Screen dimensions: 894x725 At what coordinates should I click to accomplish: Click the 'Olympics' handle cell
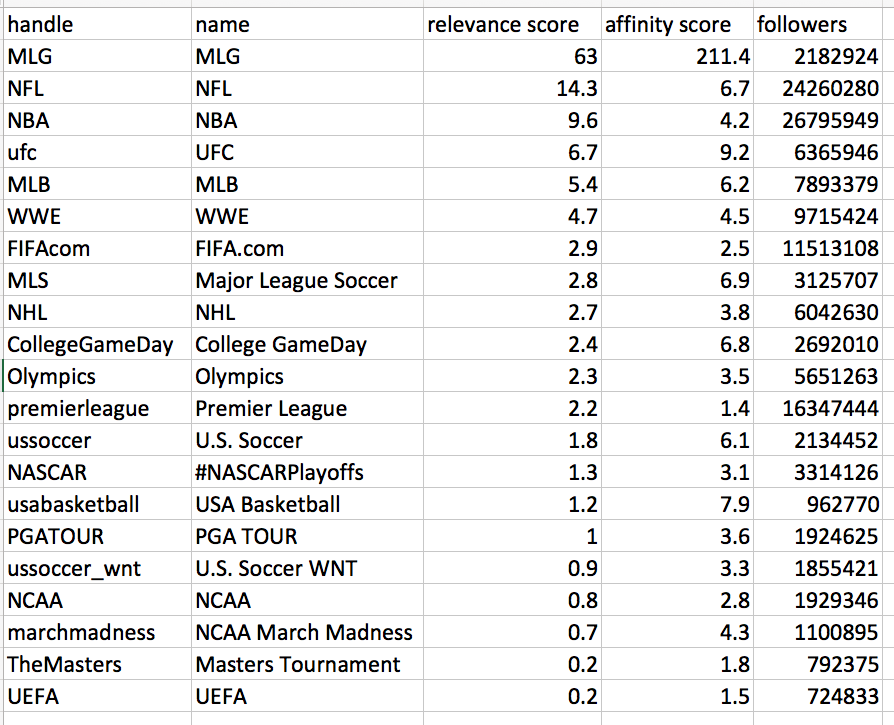[97, 376]
